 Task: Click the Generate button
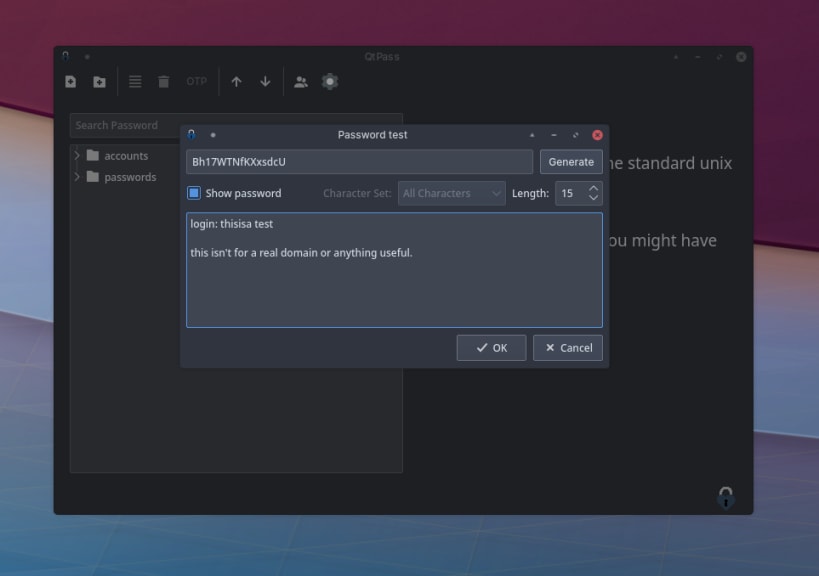[571, 161]
